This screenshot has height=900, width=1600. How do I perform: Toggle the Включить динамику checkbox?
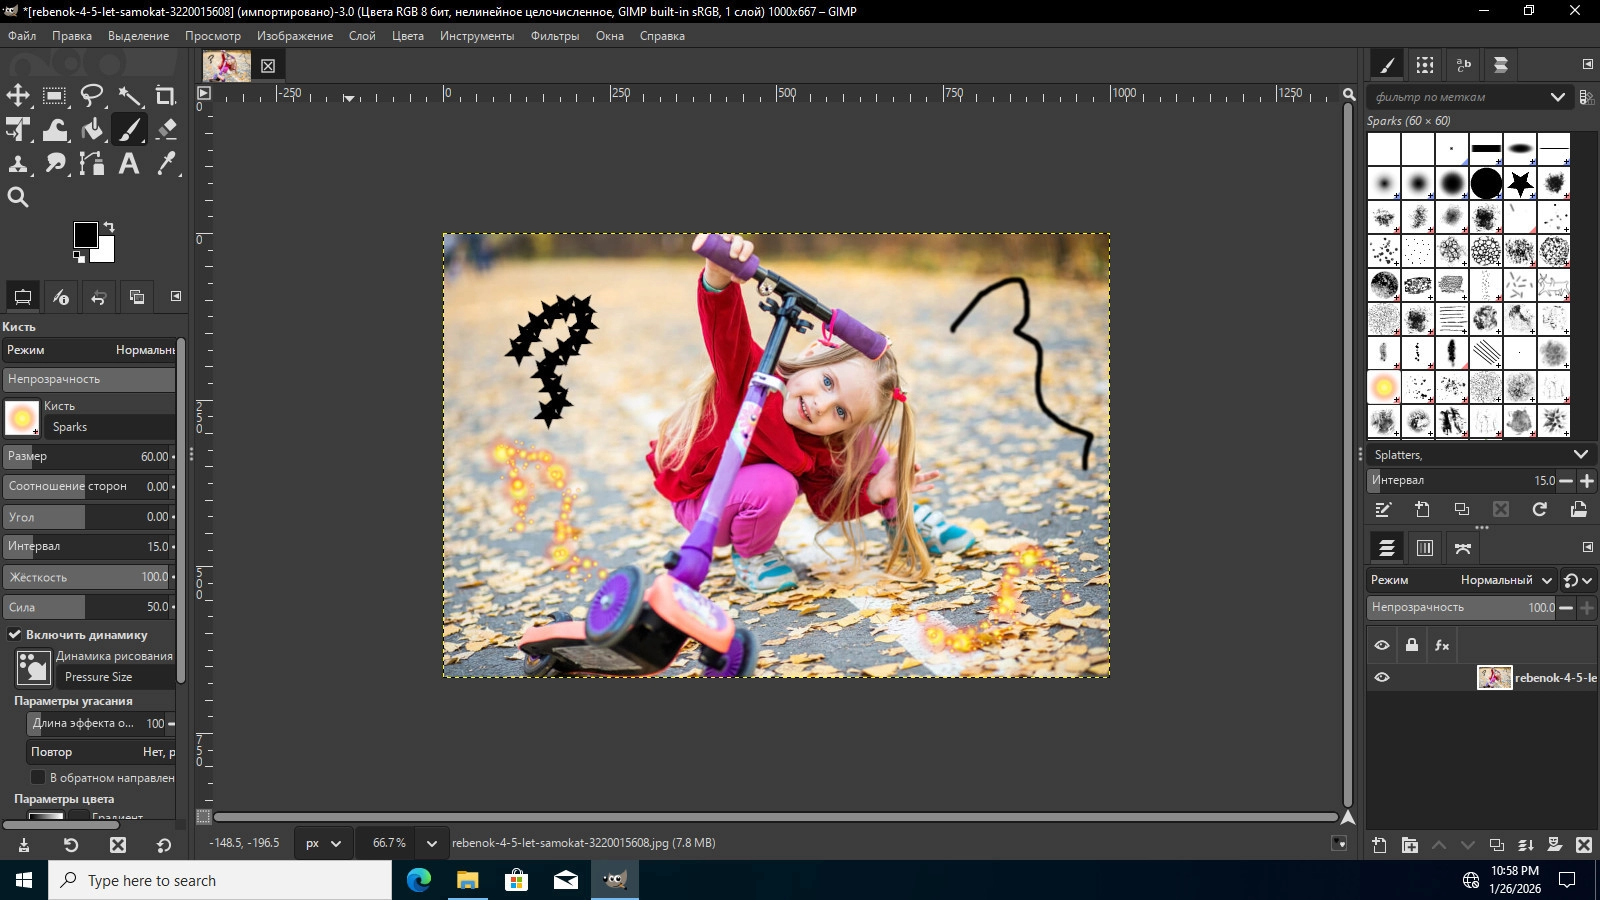15,635
